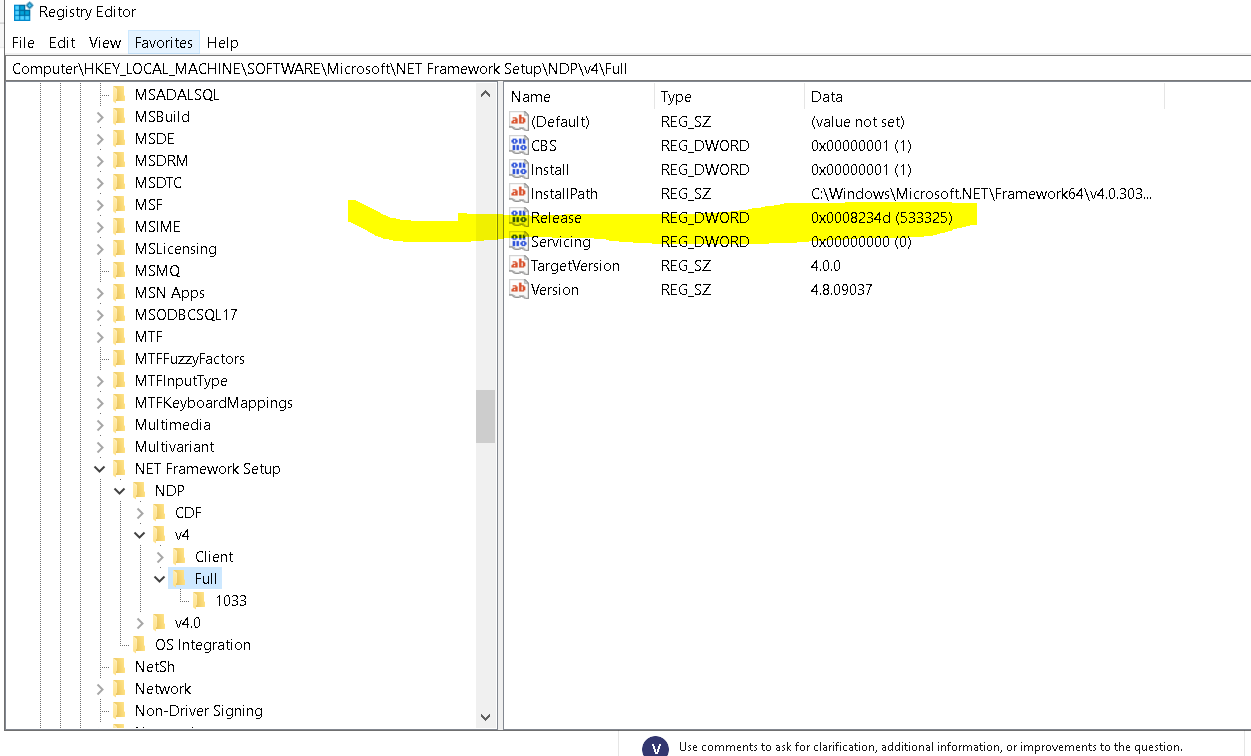Screen dimensions: 1251x756
Task: Click the Release DWORD value icon
Action: 518,218
